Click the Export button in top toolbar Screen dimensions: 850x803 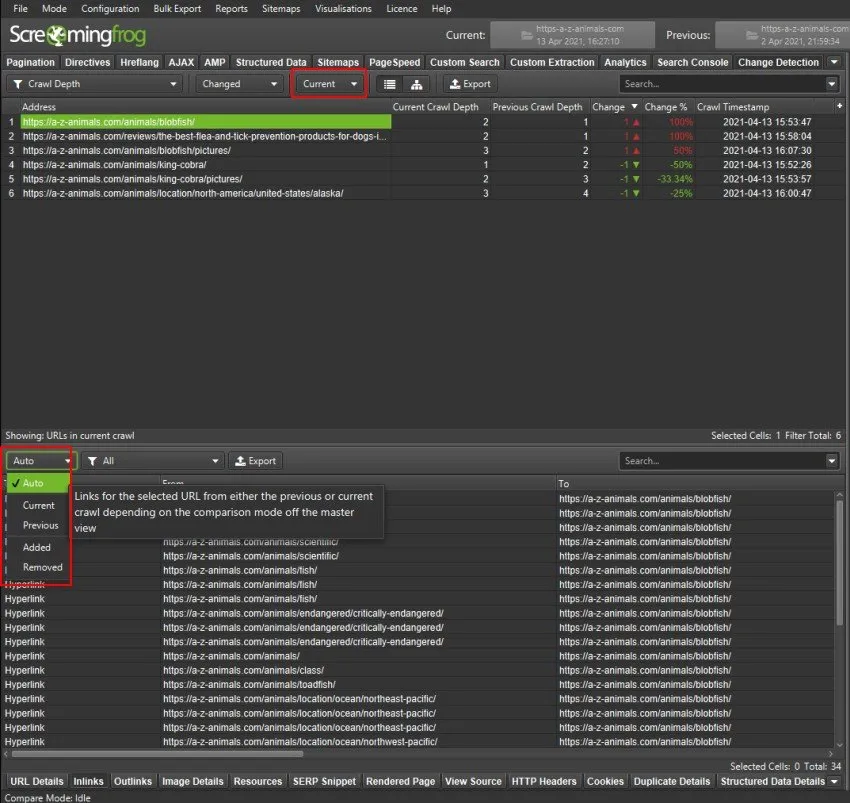tap(470, 84)
